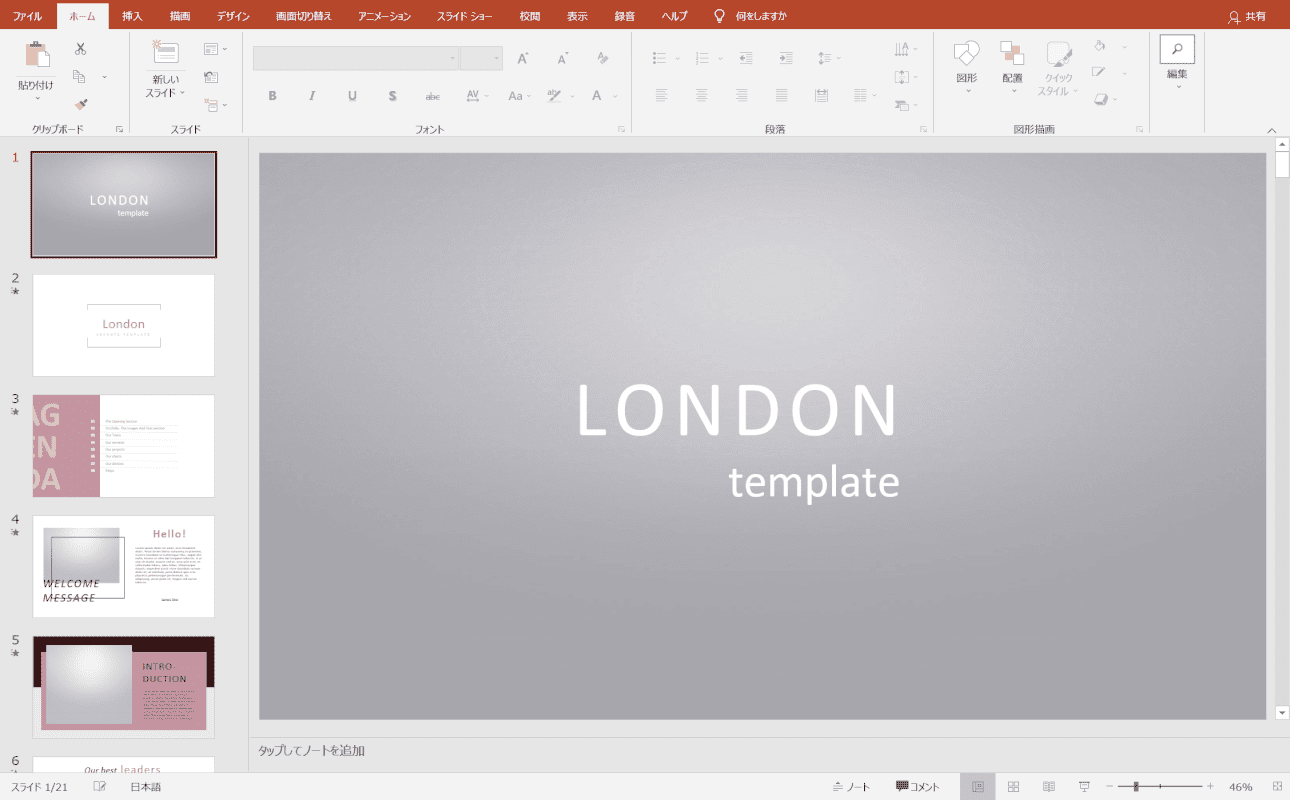Switch to the デザイン tab
The image size is (1290, 800).
(x=233, y=16)
